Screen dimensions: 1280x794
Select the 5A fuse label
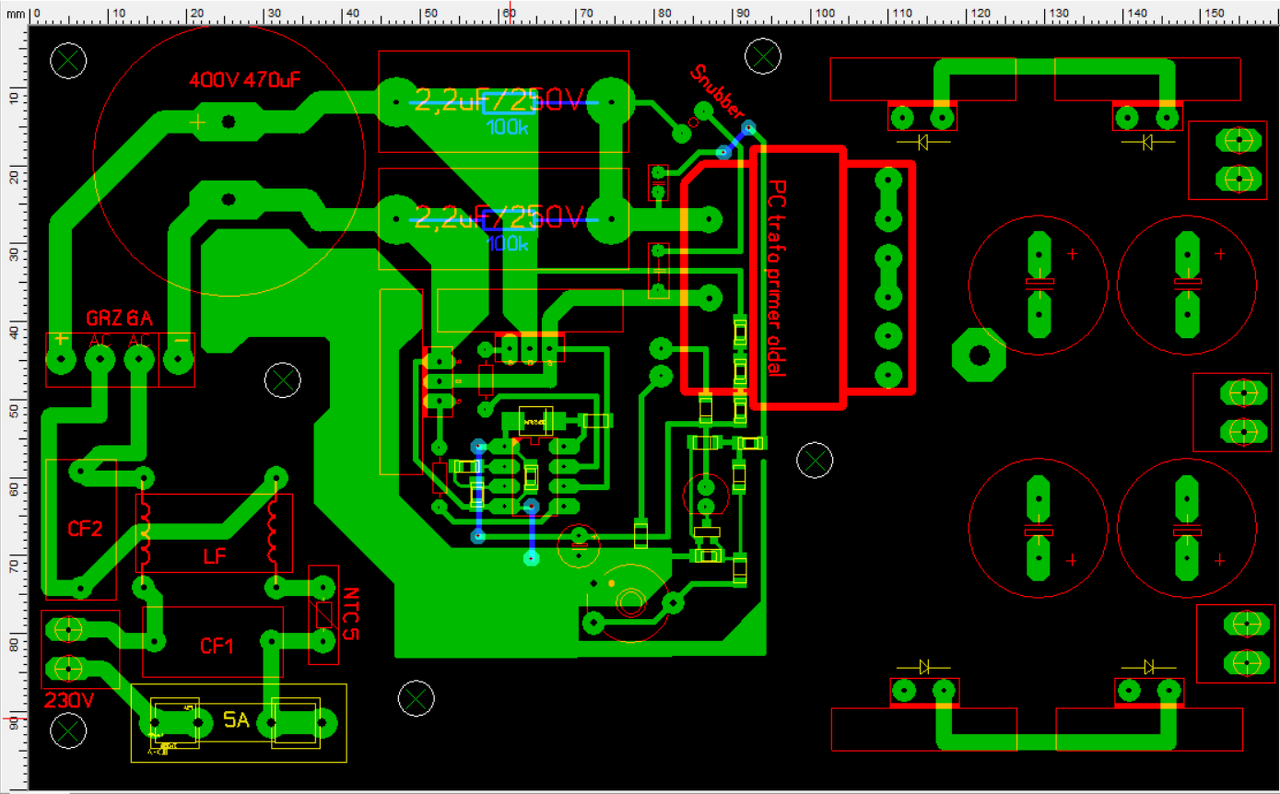(235, 720)
